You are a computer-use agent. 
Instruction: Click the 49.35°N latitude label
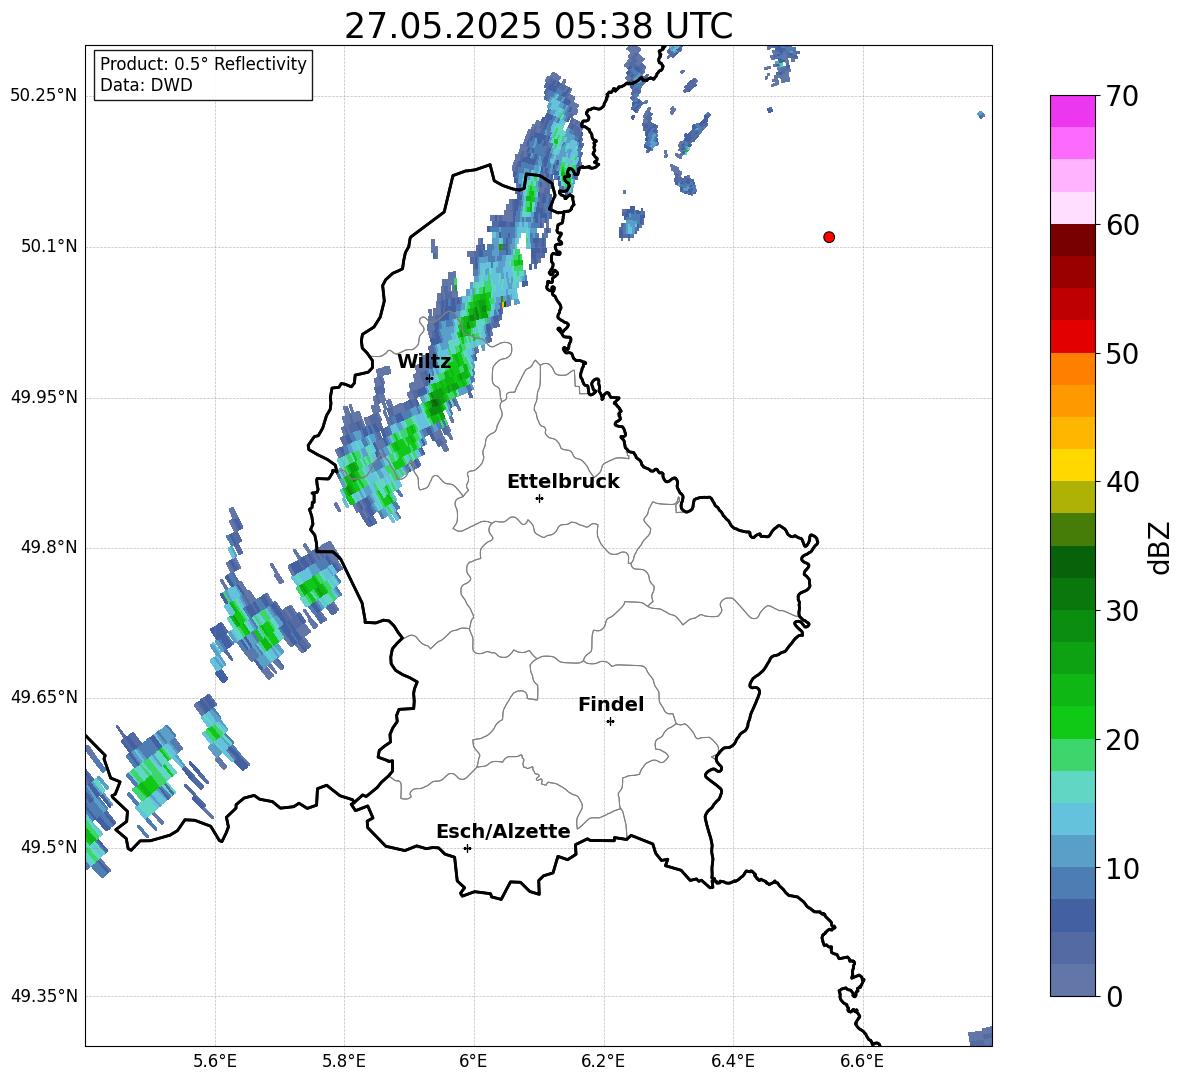click(44, 996)
